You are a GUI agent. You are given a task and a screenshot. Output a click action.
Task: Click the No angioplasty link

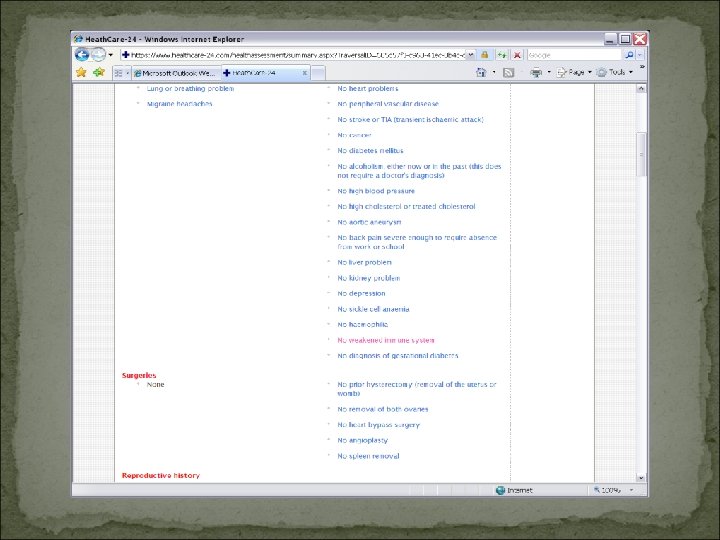(x=363, y=440)
